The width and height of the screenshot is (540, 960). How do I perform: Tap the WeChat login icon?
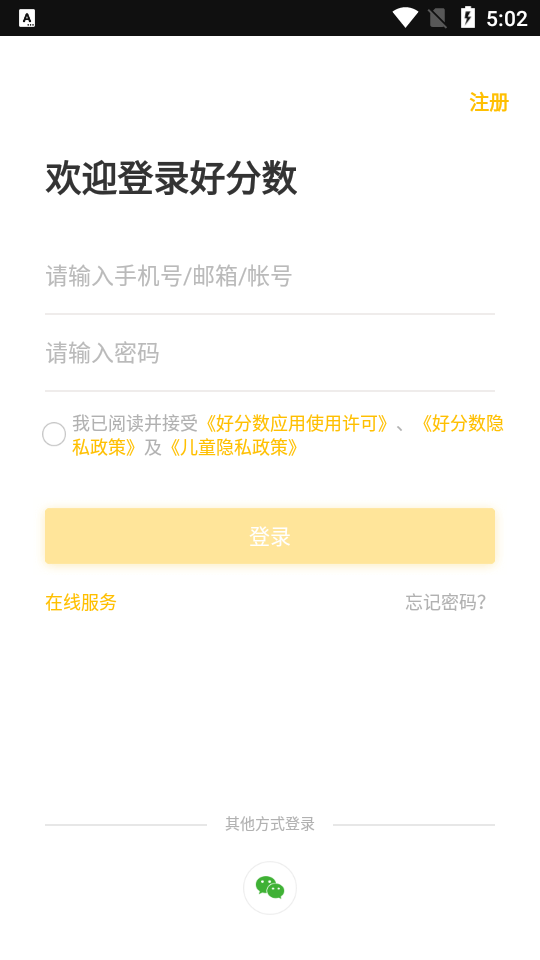[270, 888]
